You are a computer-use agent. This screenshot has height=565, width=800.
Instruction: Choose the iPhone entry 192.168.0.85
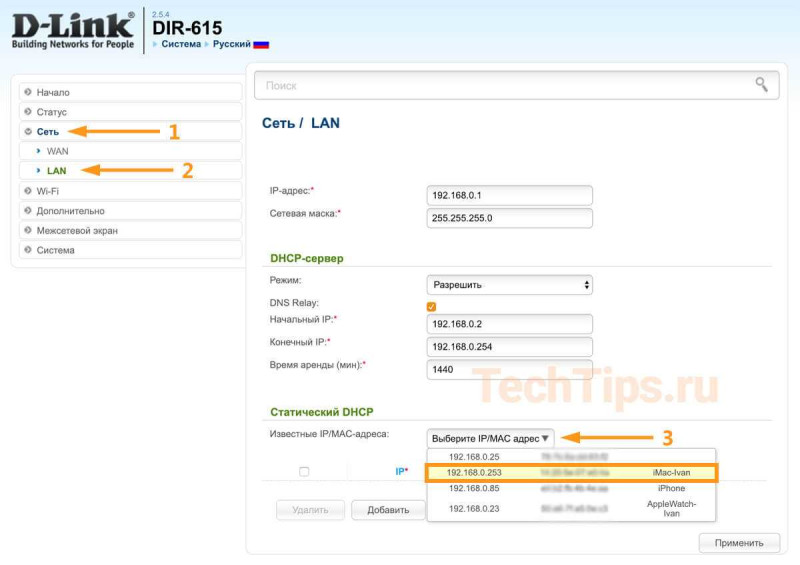click(571, 488)
